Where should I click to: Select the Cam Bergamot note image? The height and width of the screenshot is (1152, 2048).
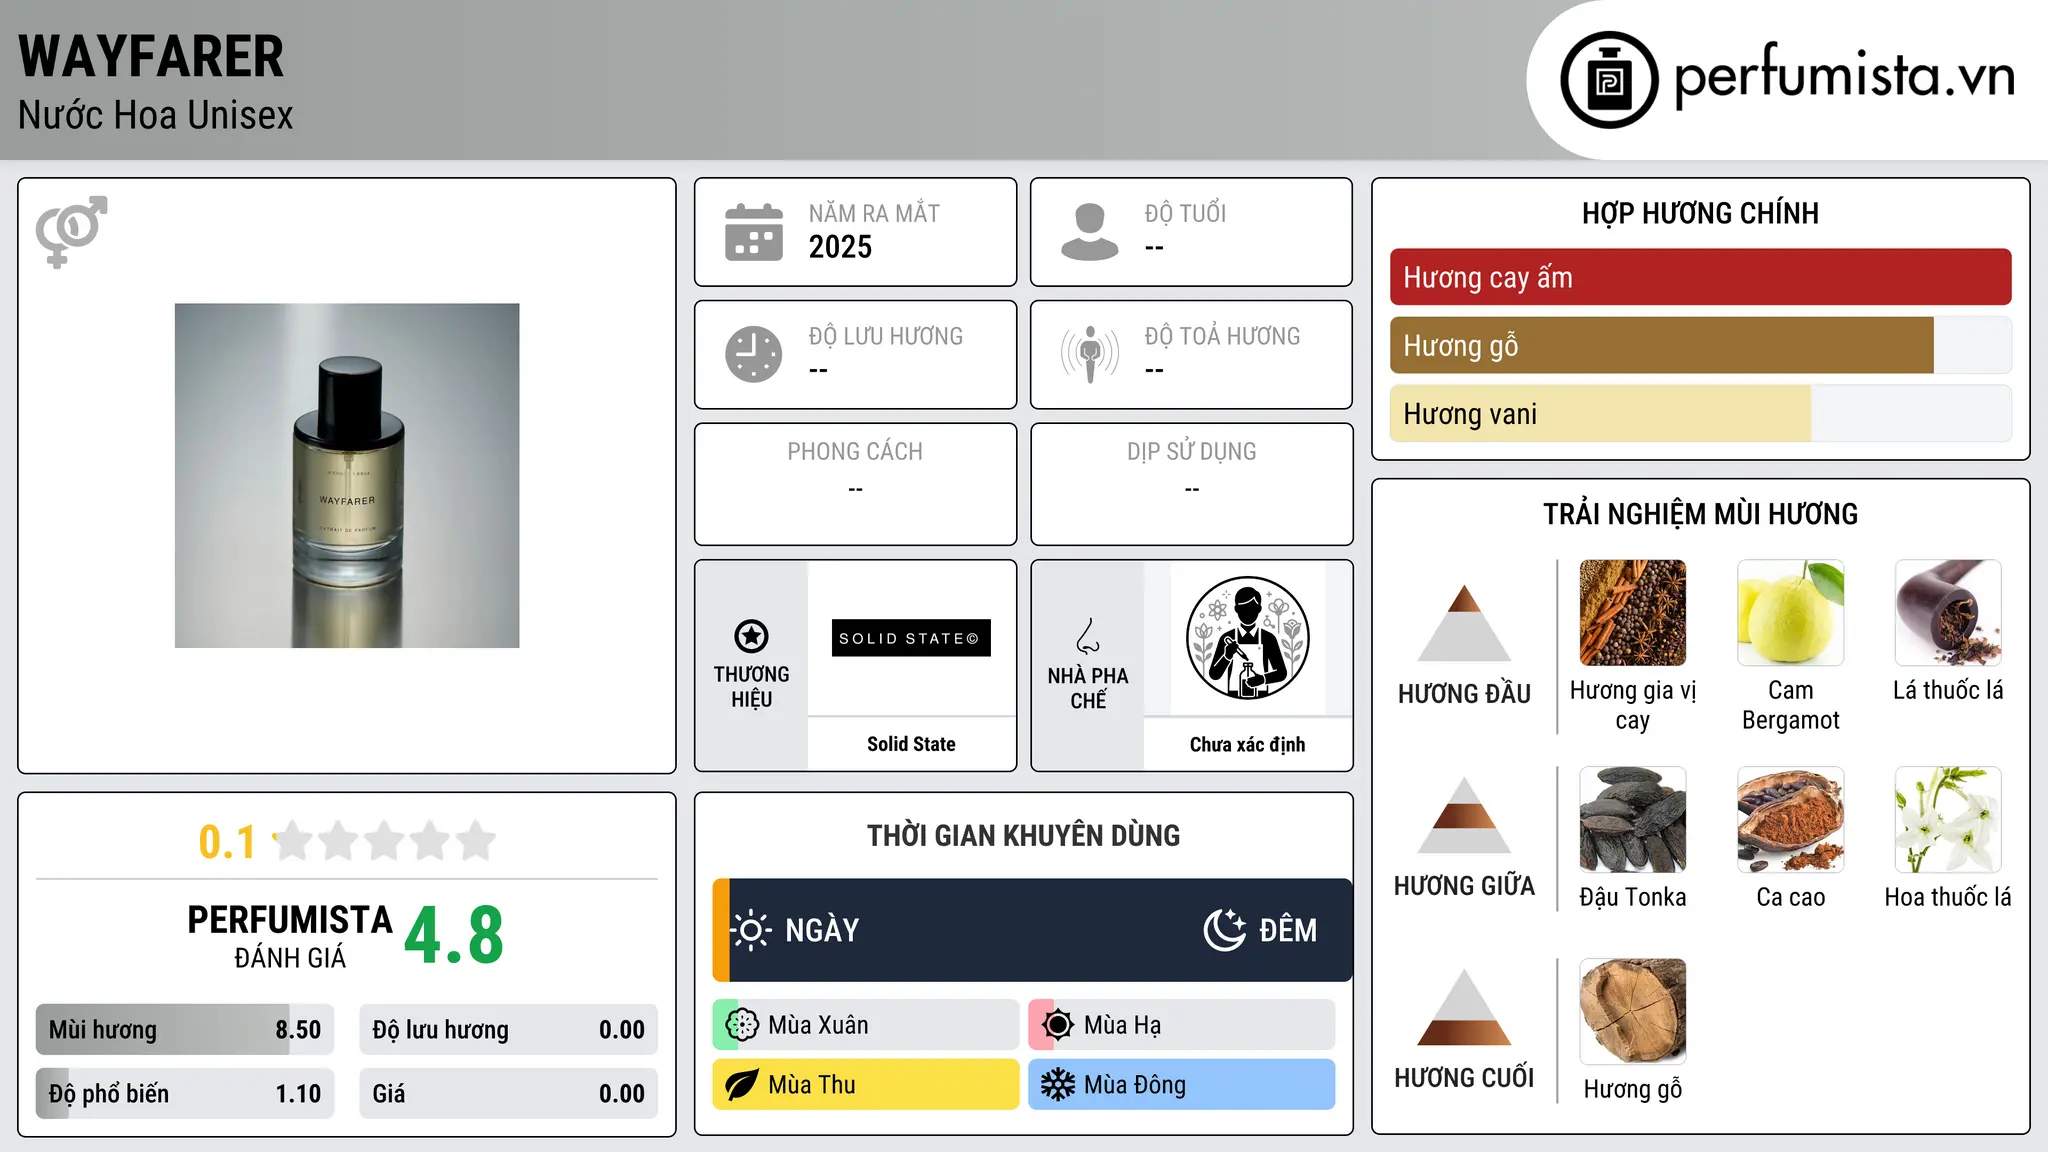click(1791, 613)
